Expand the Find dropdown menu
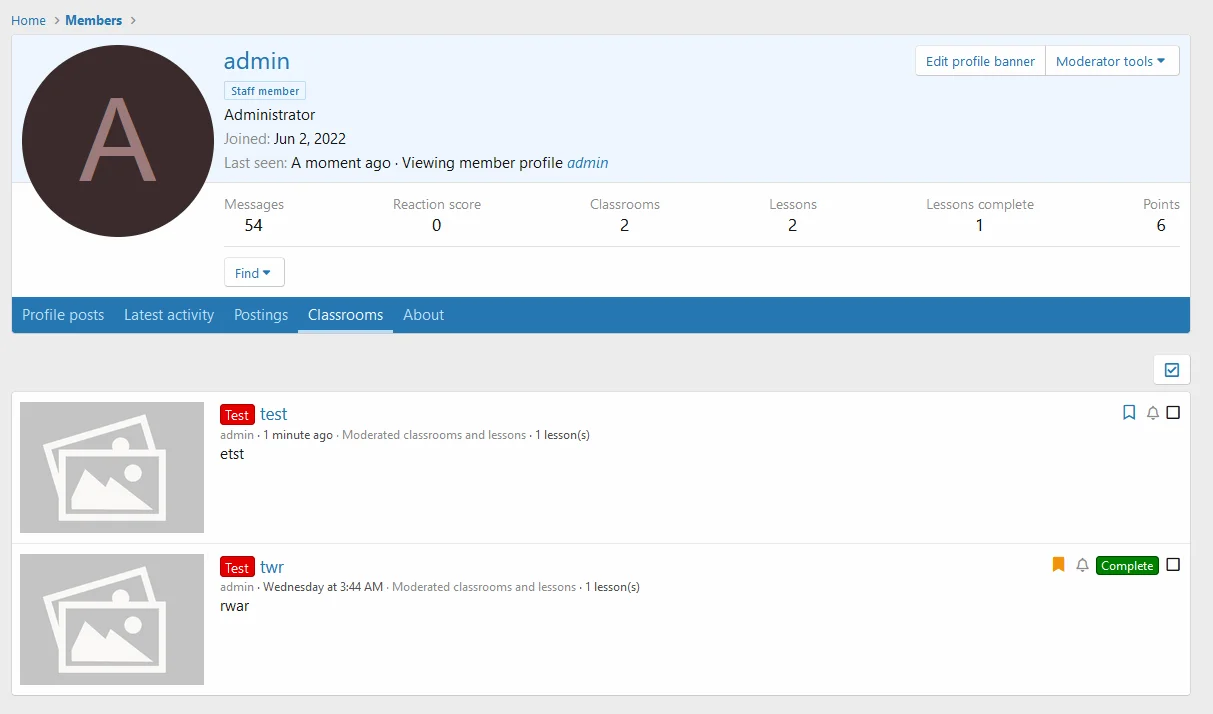 click(x=254, y=273)
